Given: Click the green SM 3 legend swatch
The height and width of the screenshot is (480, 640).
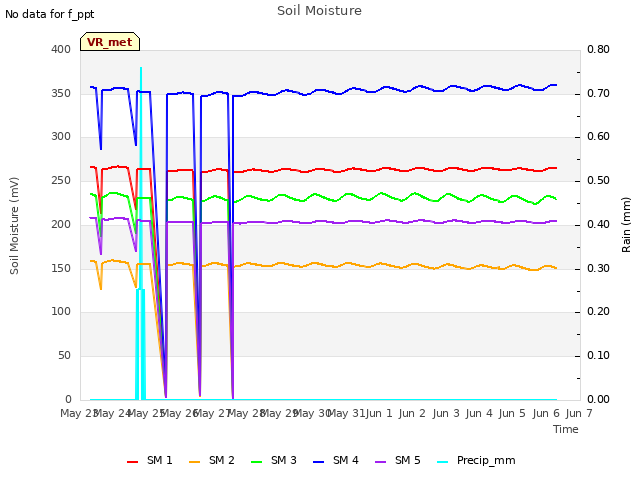Looking at the screenshot, I should coord(256,462).
